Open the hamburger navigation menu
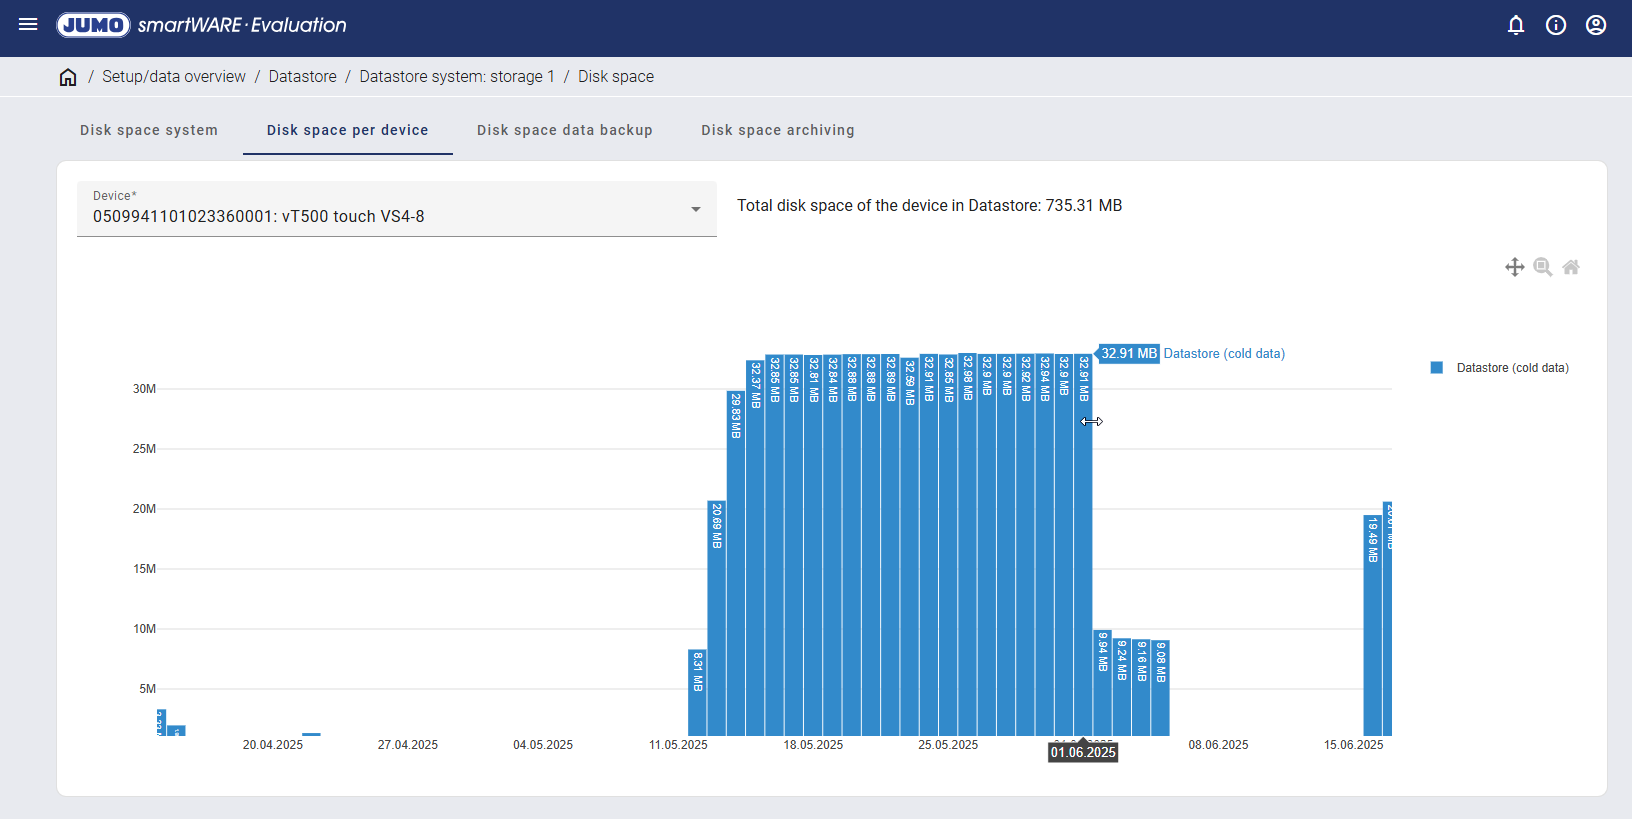 (x=28, y=25)
